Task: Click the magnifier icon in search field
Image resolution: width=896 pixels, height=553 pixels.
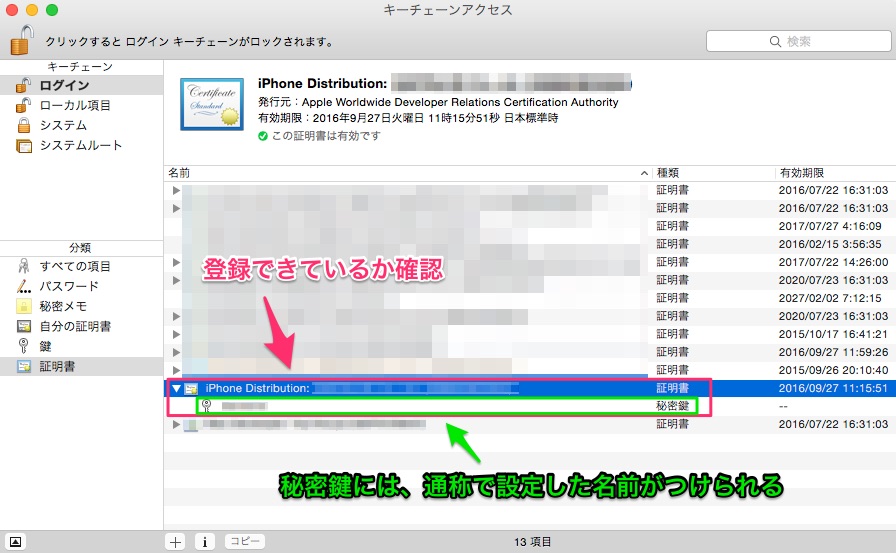Action: point(775,41)
